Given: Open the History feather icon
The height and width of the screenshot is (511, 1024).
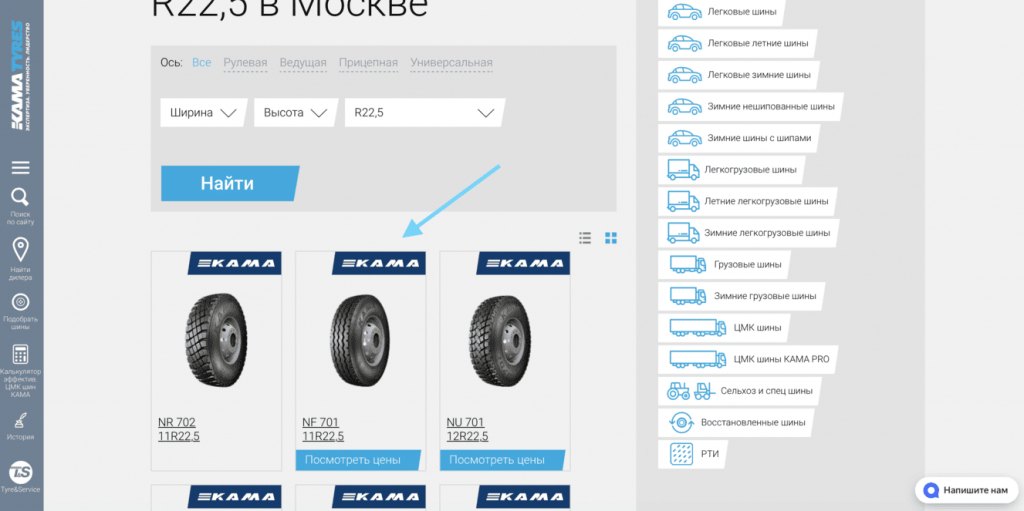Looking at the screenshot, I should pos(21,420).
